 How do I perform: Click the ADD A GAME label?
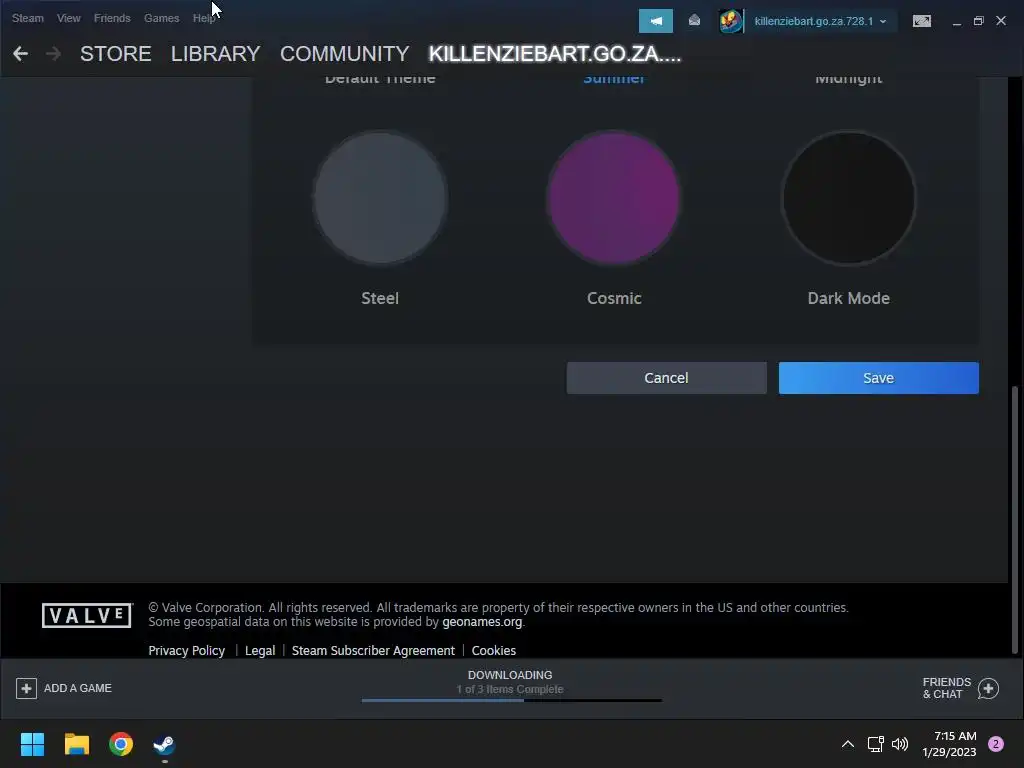[x=78, y=688]
